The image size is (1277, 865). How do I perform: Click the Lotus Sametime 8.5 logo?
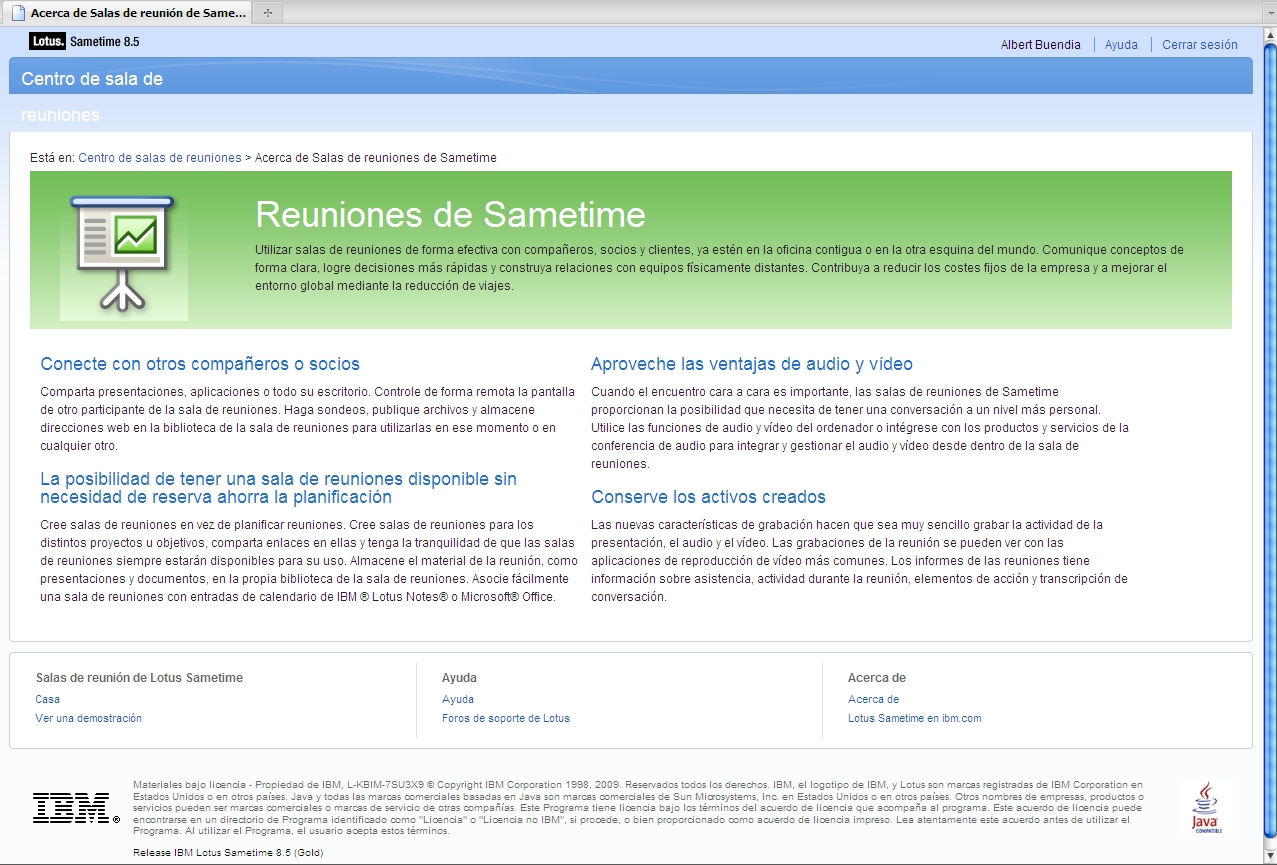84,42
